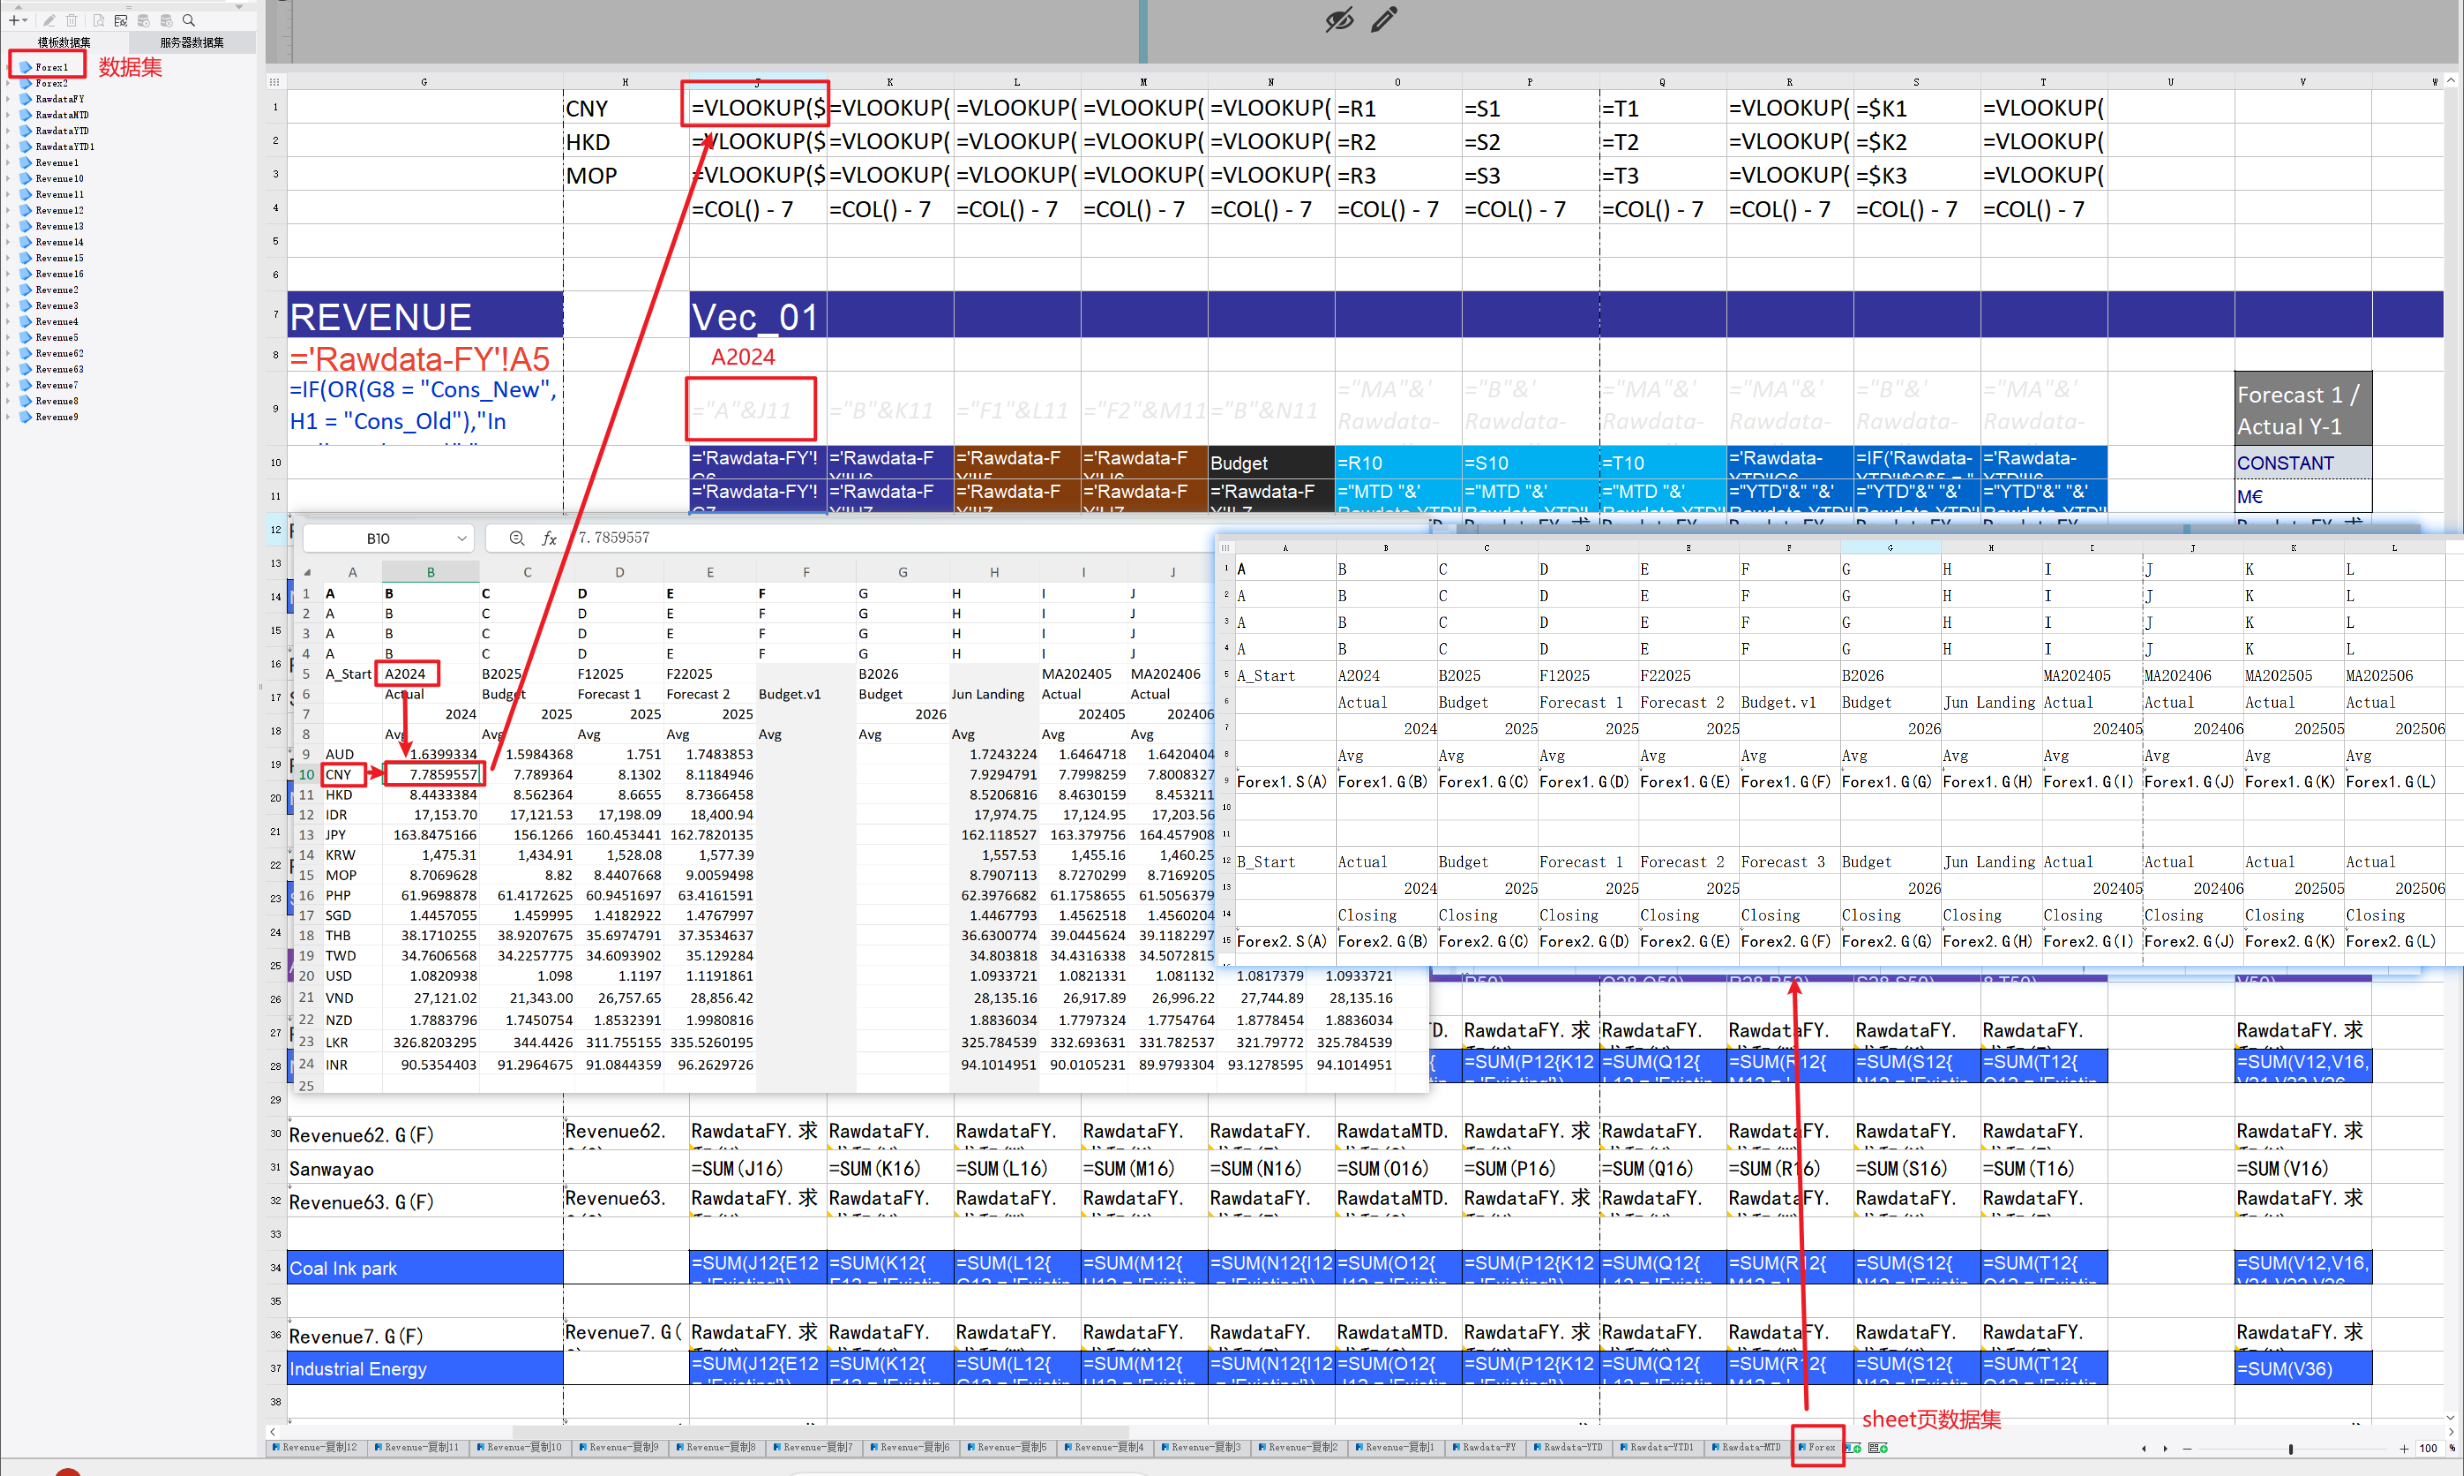This screenshot has height=1476, width=2464.
Task: Expand the RawdataYTD dataset node
Action: 9,131
